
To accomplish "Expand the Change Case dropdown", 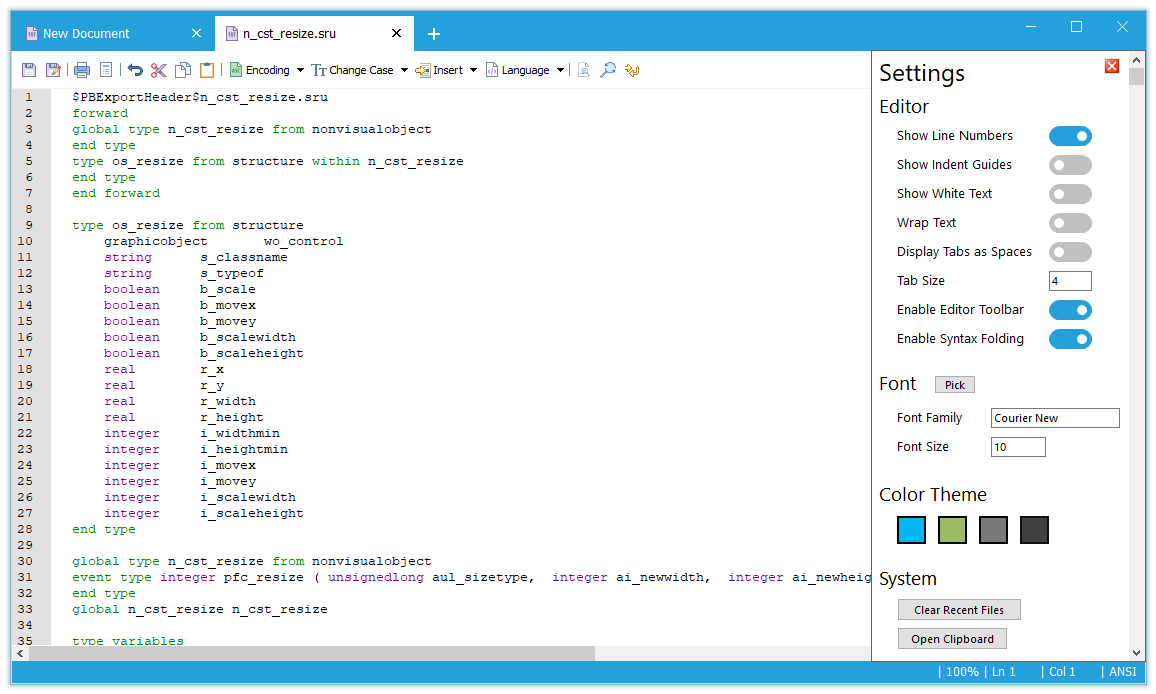I will pos(360,70).
